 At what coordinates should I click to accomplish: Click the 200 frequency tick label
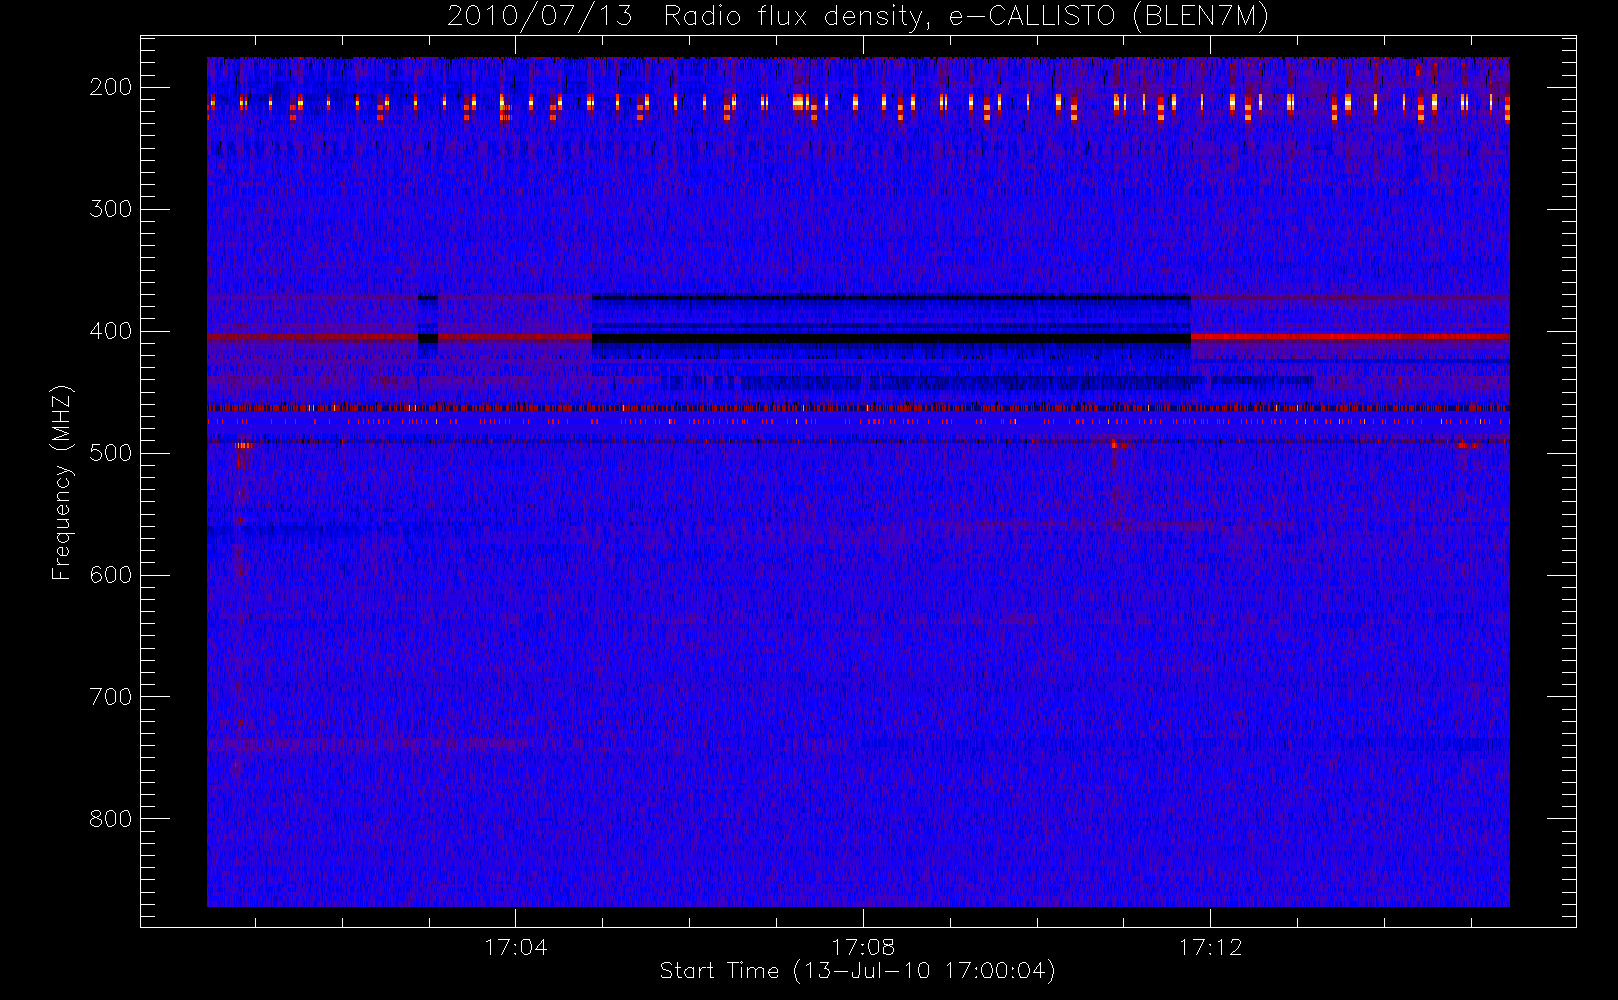111,87
